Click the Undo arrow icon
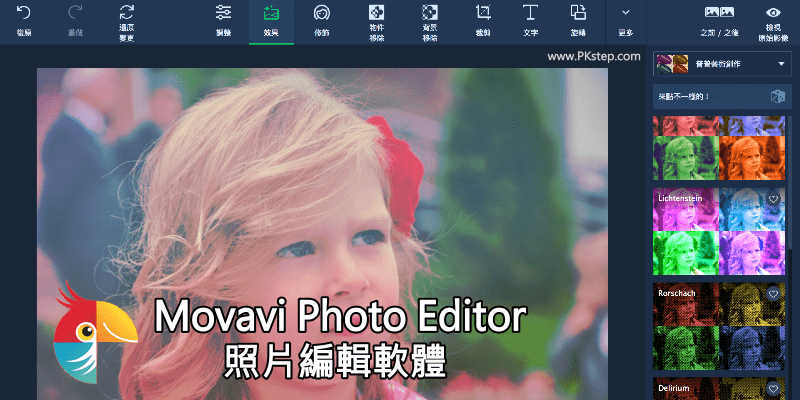Image resolution: width=800 pixels, height=400 pixels. [23, 13]
